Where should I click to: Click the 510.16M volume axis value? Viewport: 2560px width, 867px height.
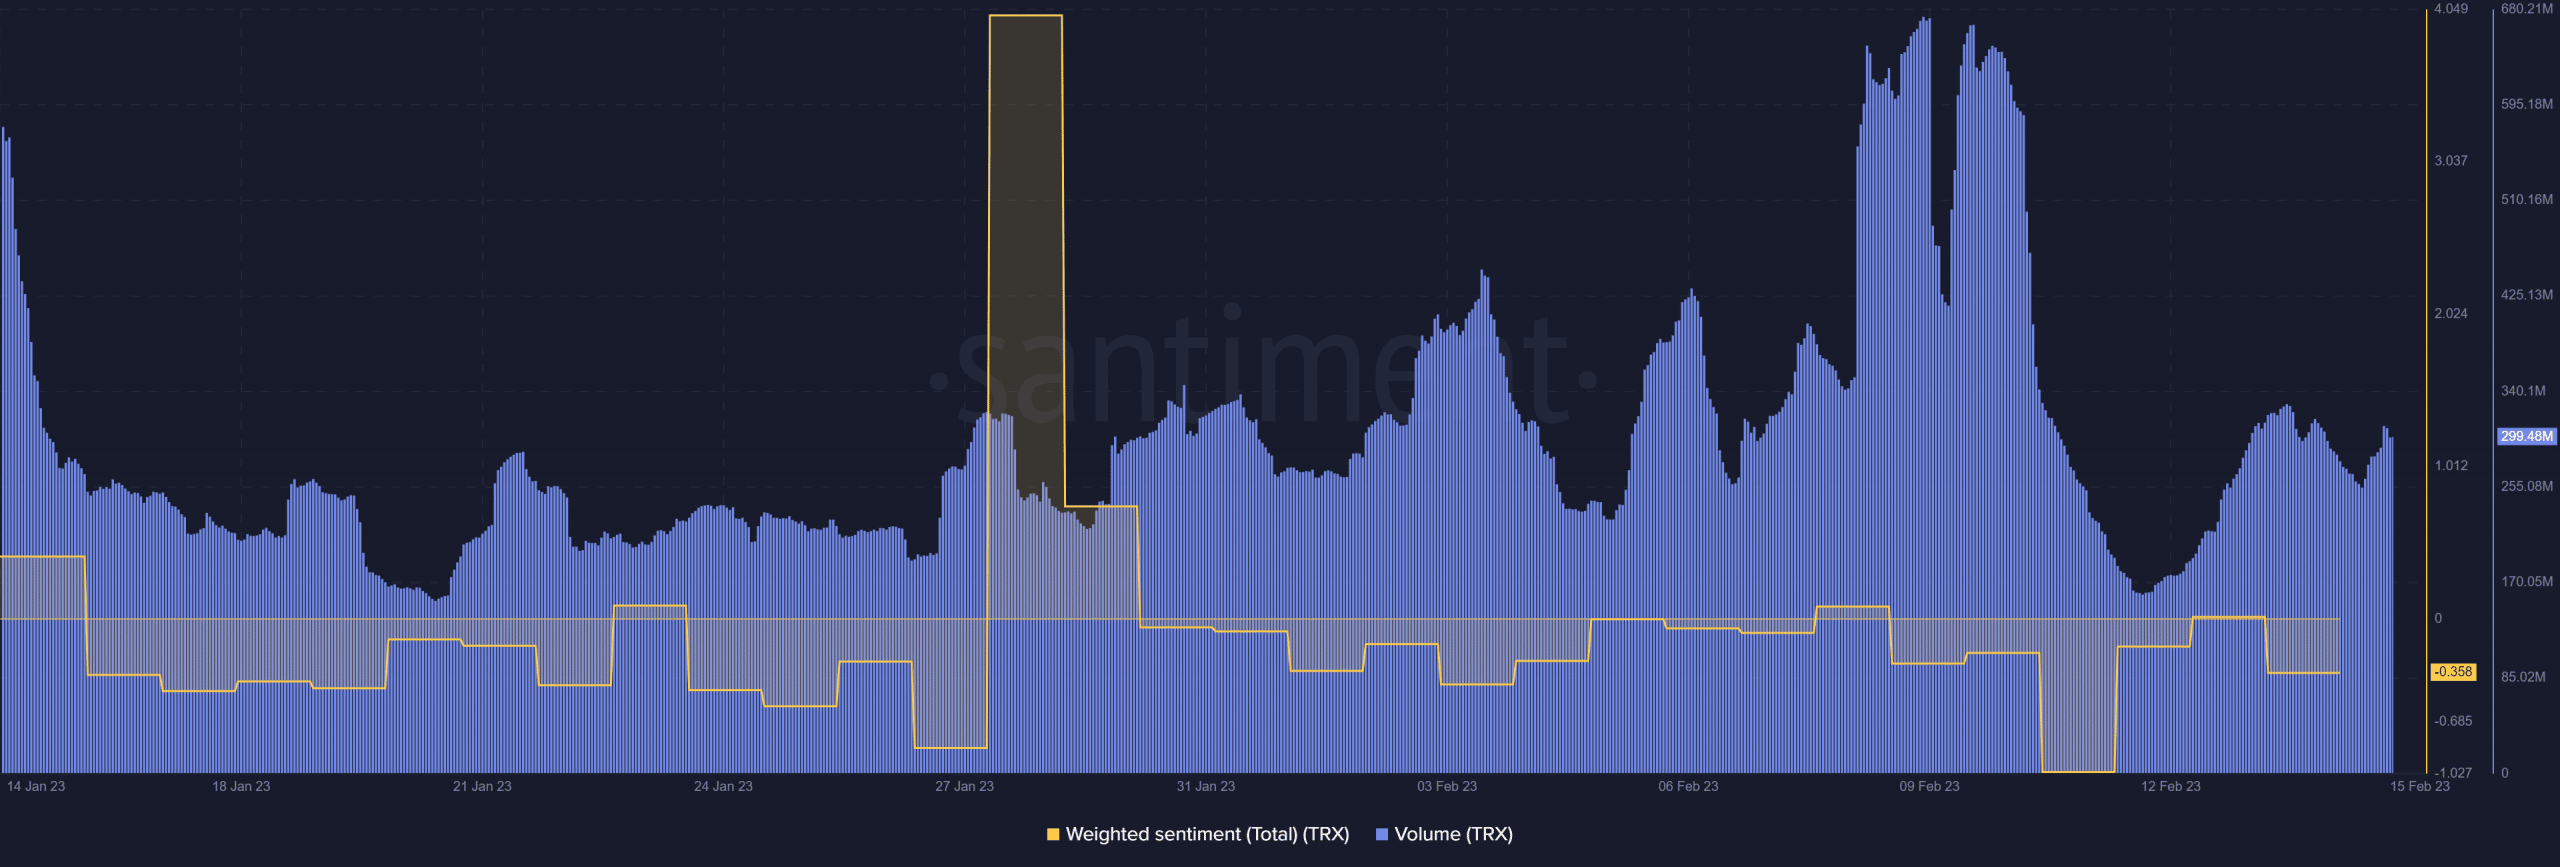(x=2527, y=200)
